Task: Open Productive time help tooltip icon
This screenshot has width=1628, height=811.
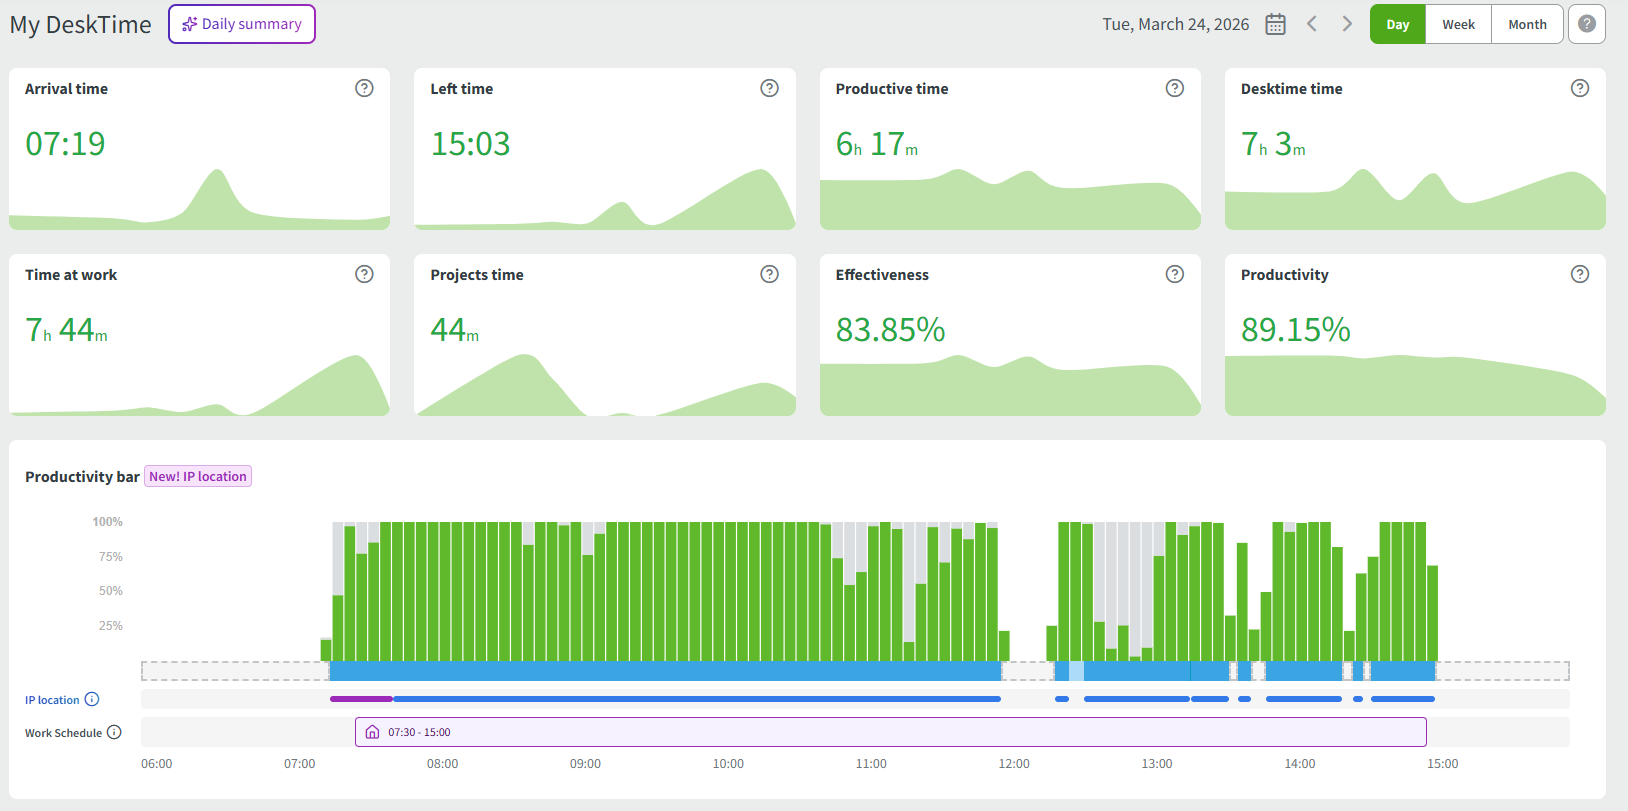Action: [1174, 88]
